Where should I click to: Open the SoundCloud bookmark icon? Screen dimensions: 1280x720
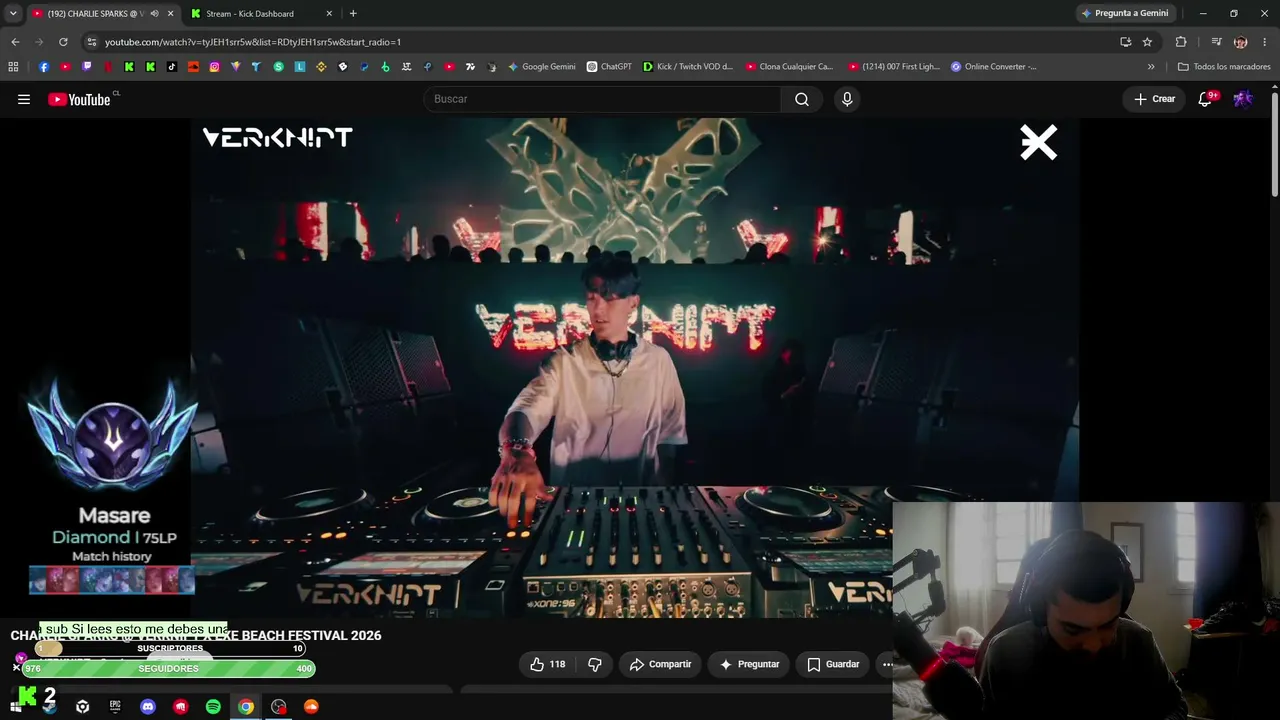tap(194, 67)
